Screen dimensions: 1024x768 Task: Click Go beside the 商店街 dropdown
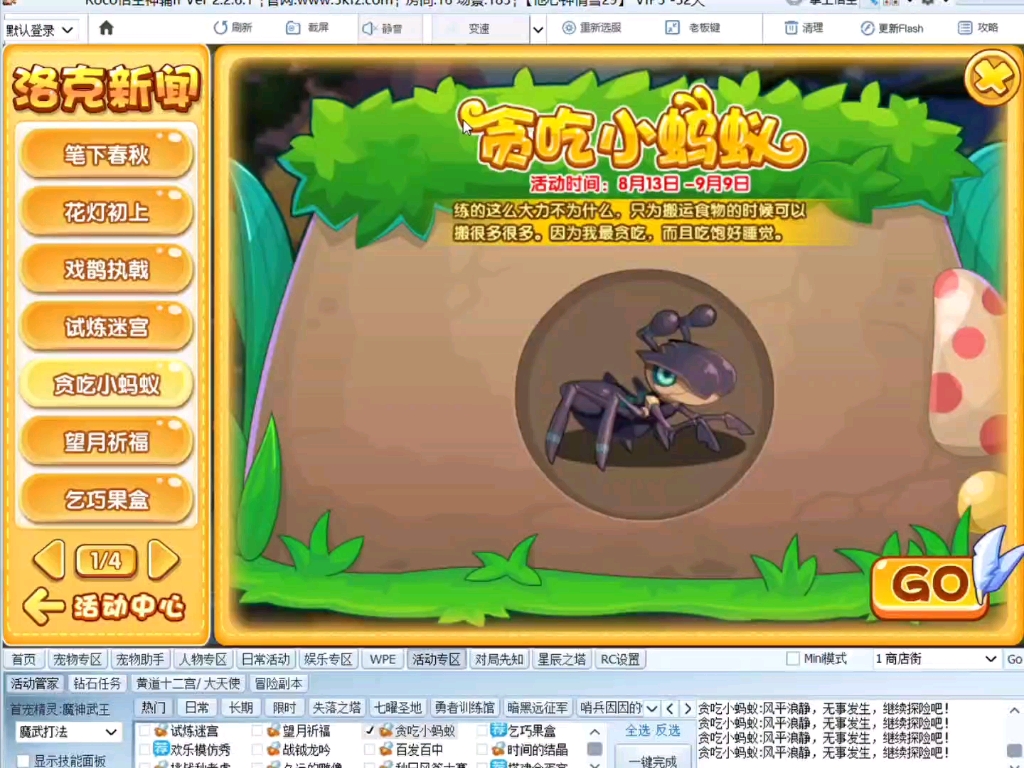click(1014, 659)
